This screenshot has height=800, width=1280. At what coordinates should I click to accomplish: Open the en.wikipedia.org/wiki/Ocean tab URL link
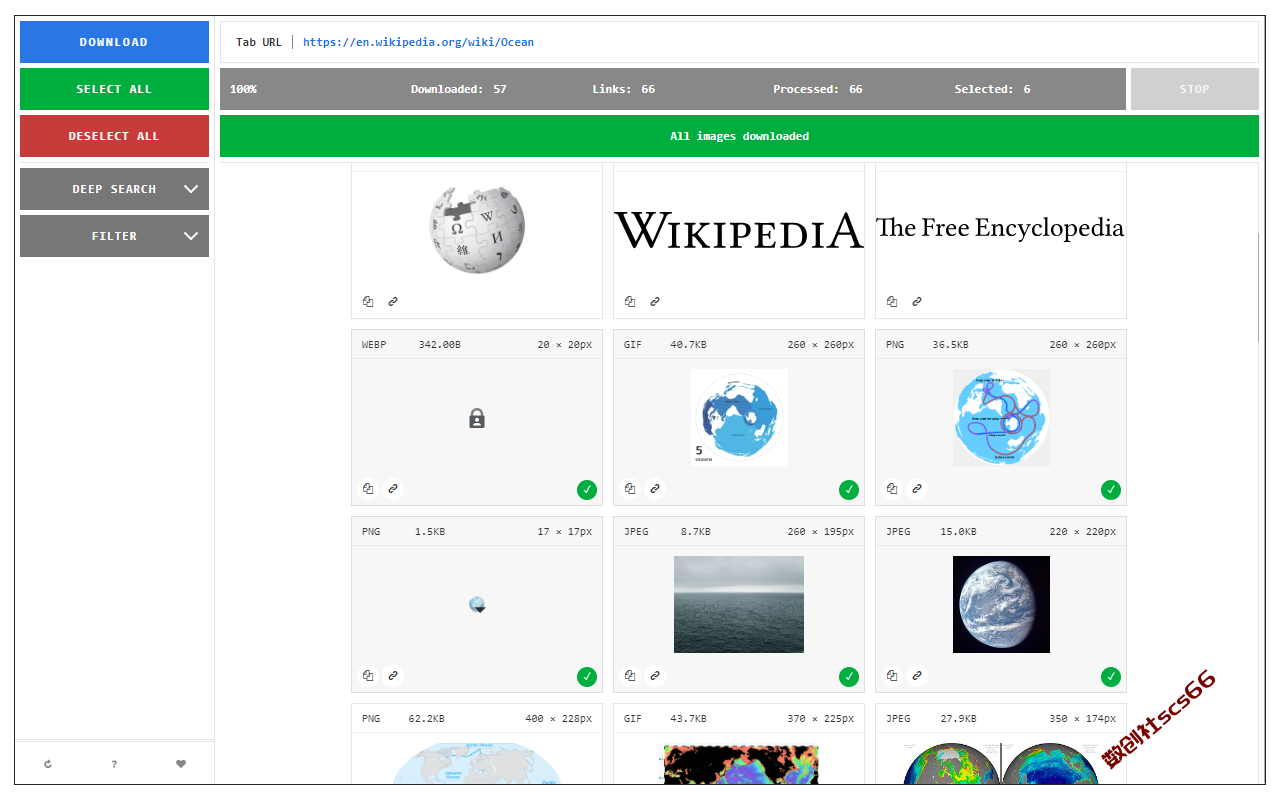coord(418,42)
